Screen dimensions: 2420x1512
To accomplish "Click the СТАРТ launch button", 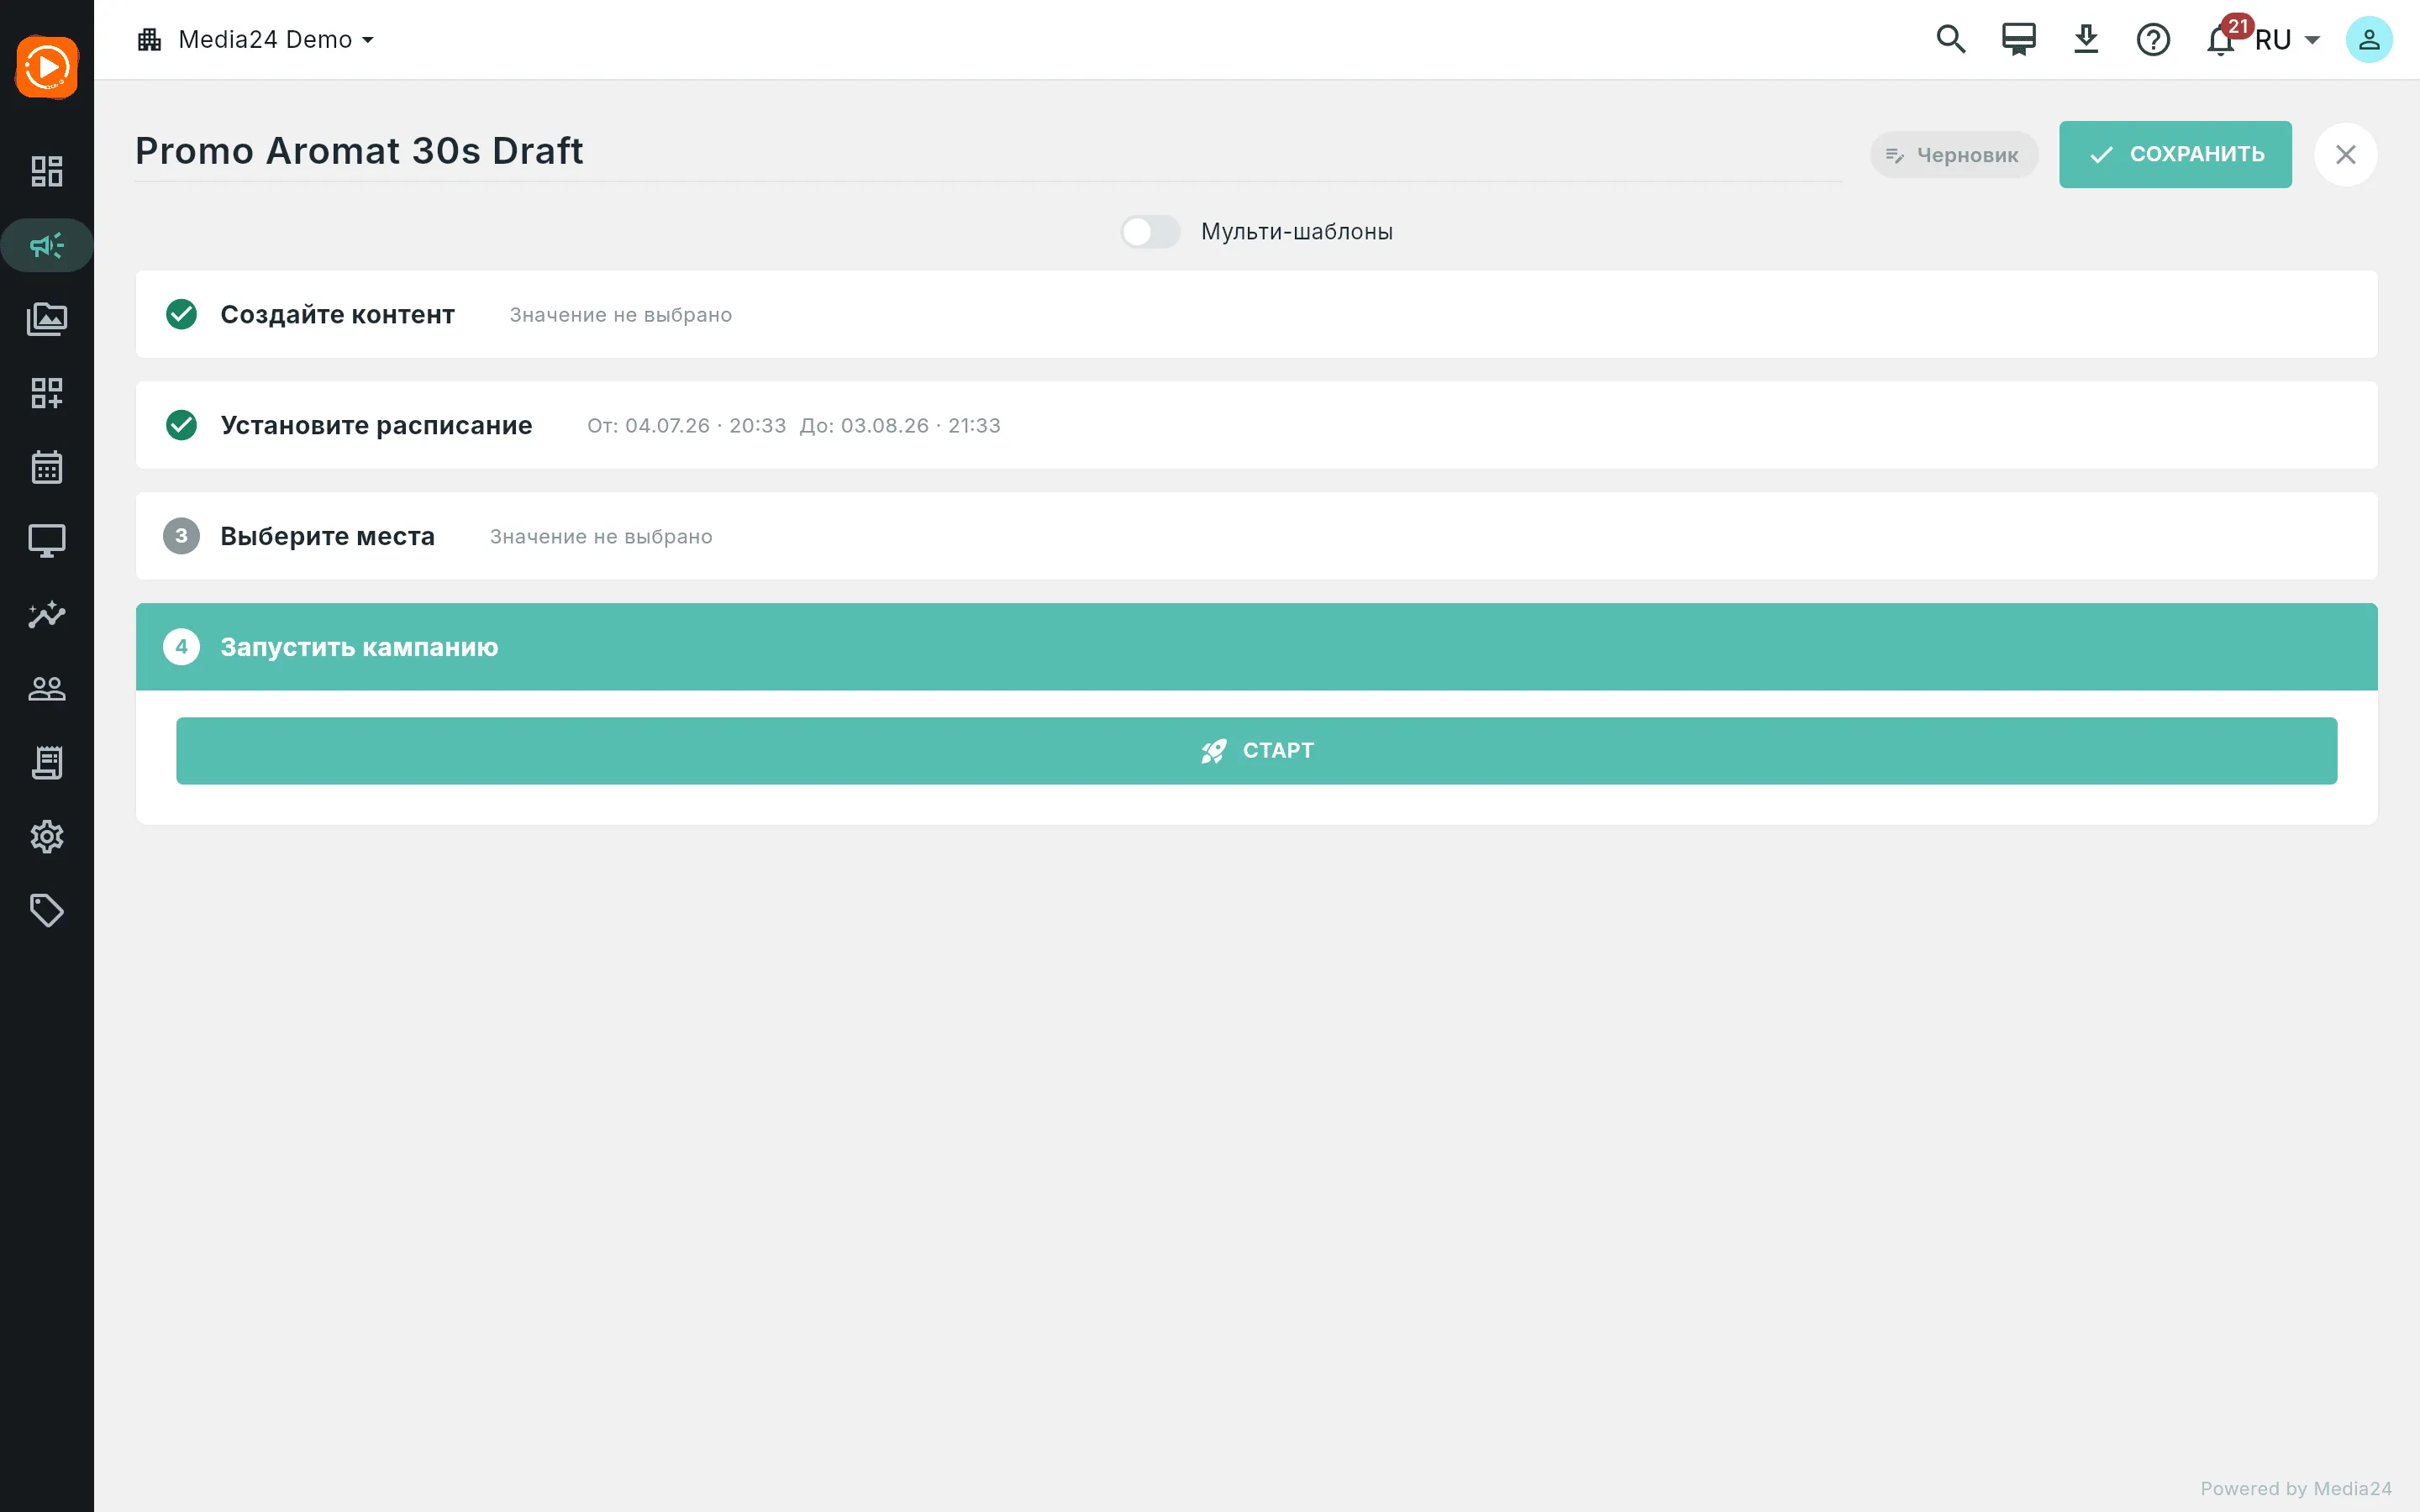I will pyautogui.click(x=1256, y=751).
